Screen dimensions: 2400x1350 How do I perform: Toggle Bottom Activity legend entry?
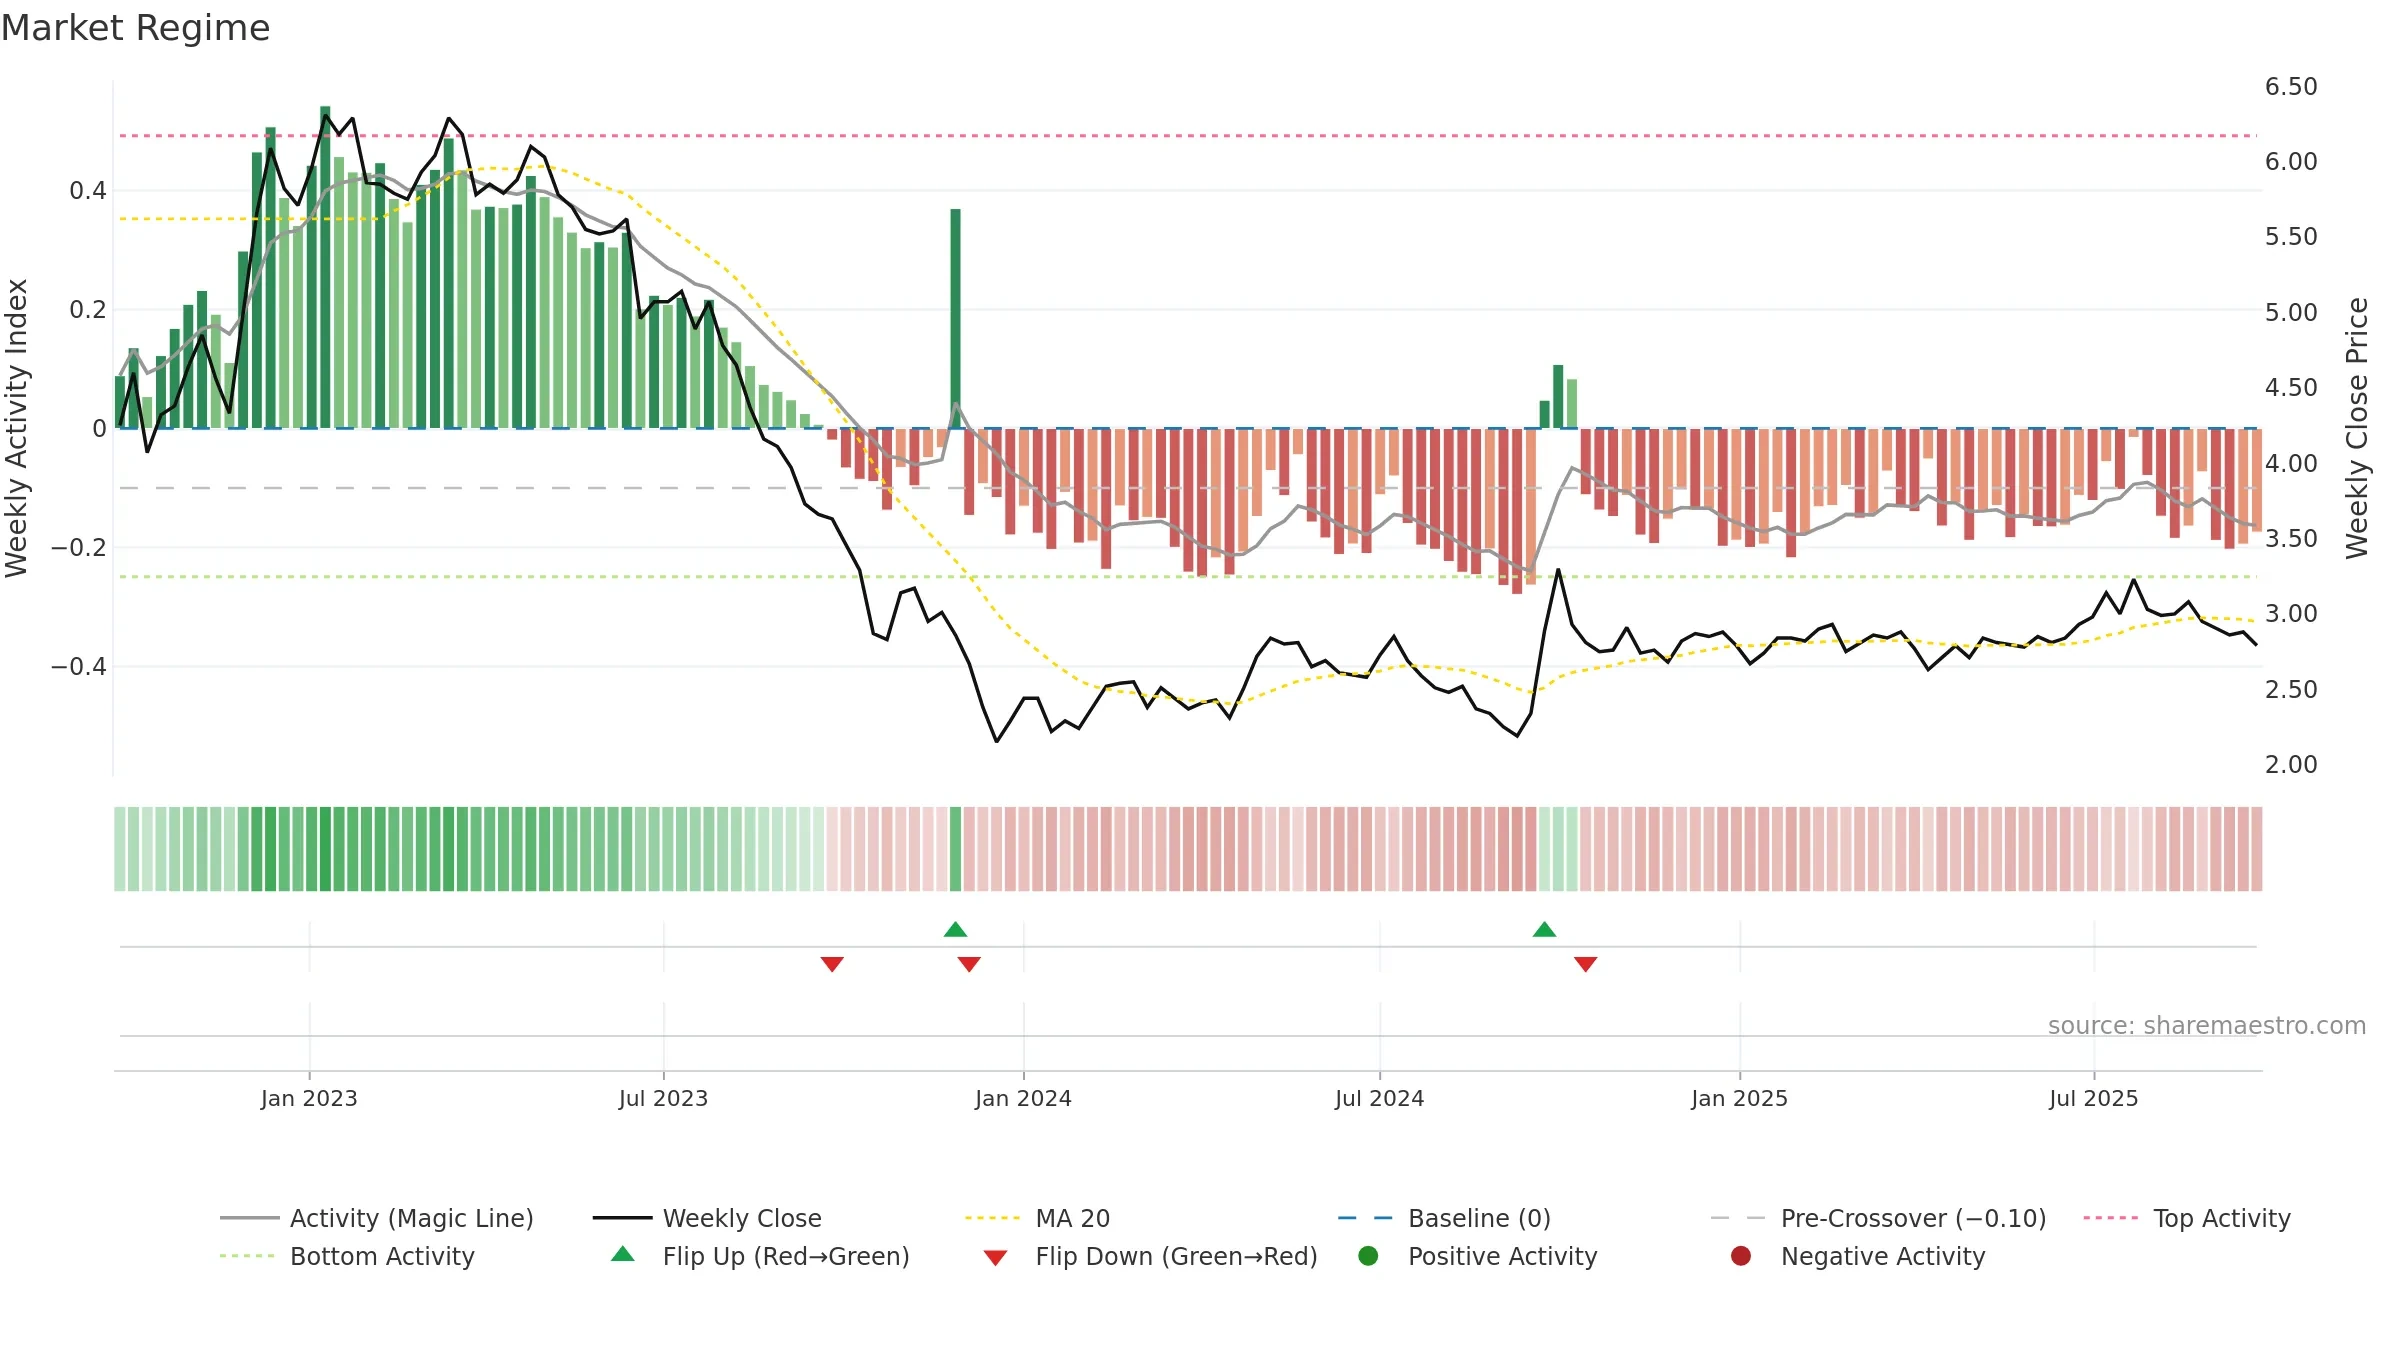click(347, 1256)
